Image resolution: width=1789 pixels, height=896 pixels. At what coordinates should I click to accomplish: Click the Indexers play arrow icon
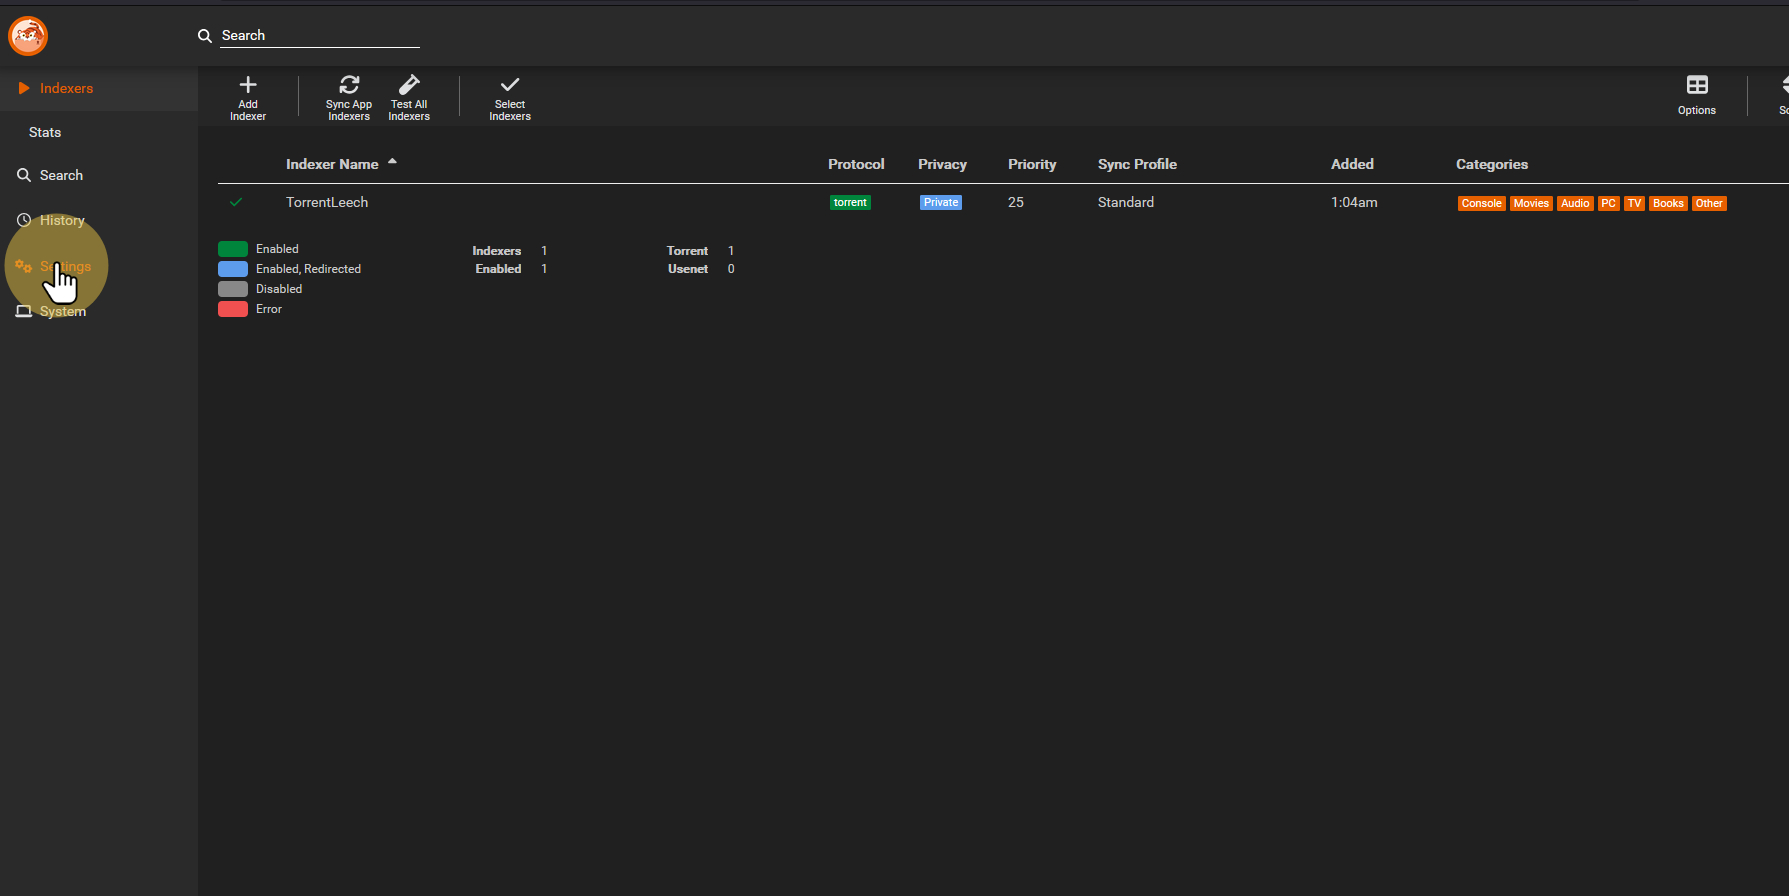coord(24,88)
